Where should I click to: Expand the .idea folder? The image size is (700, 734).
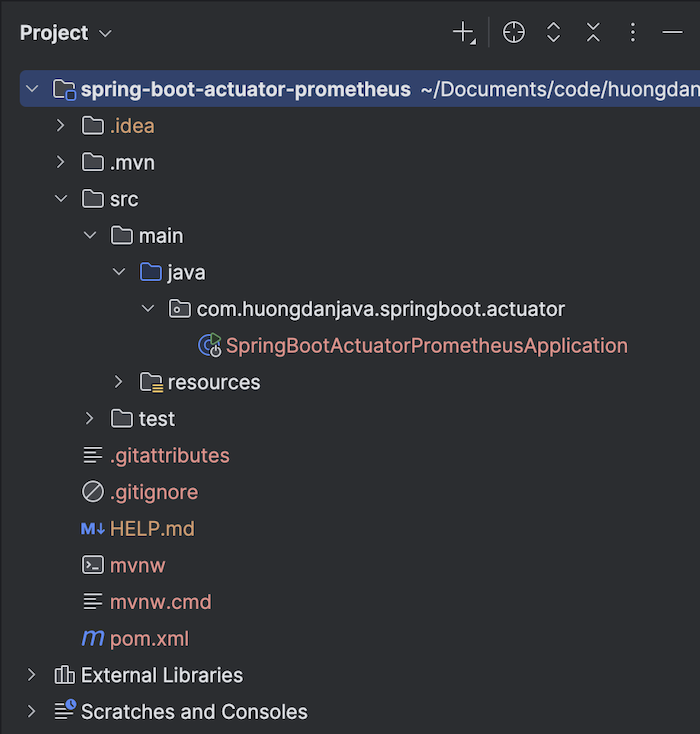(61, 126)
